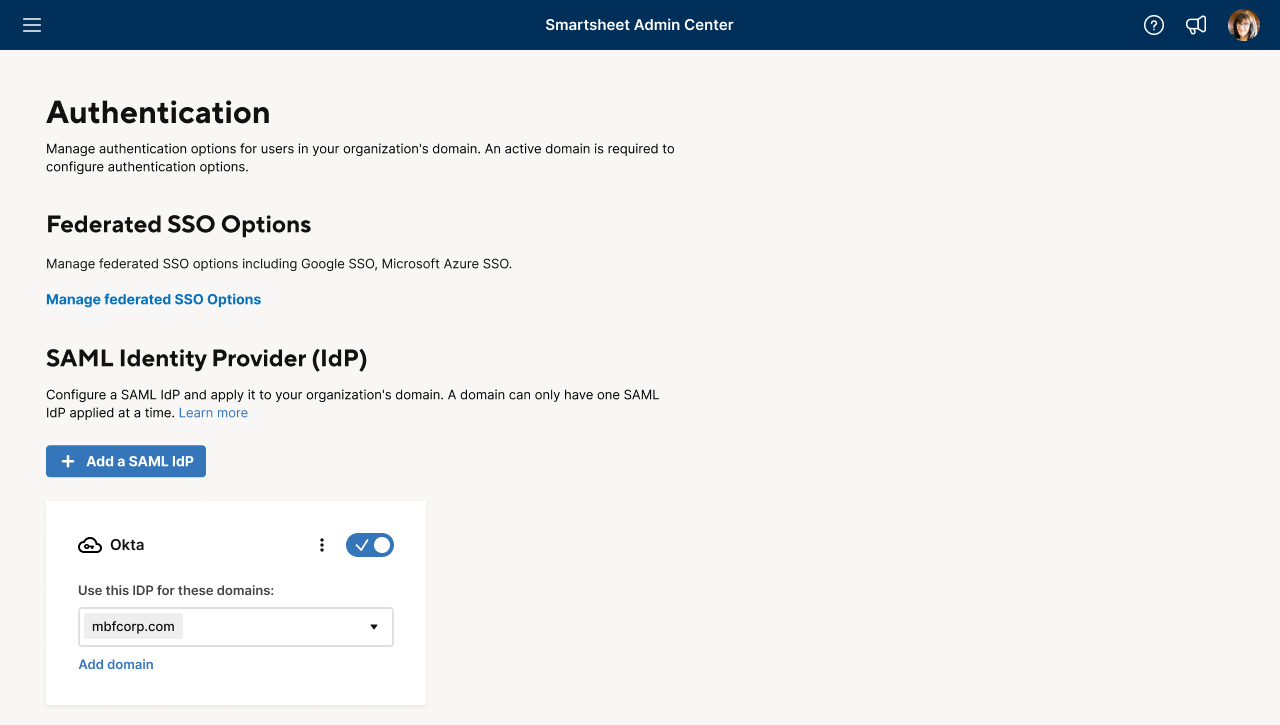
Task: Click the help question mark icon
Action: 1153,25
